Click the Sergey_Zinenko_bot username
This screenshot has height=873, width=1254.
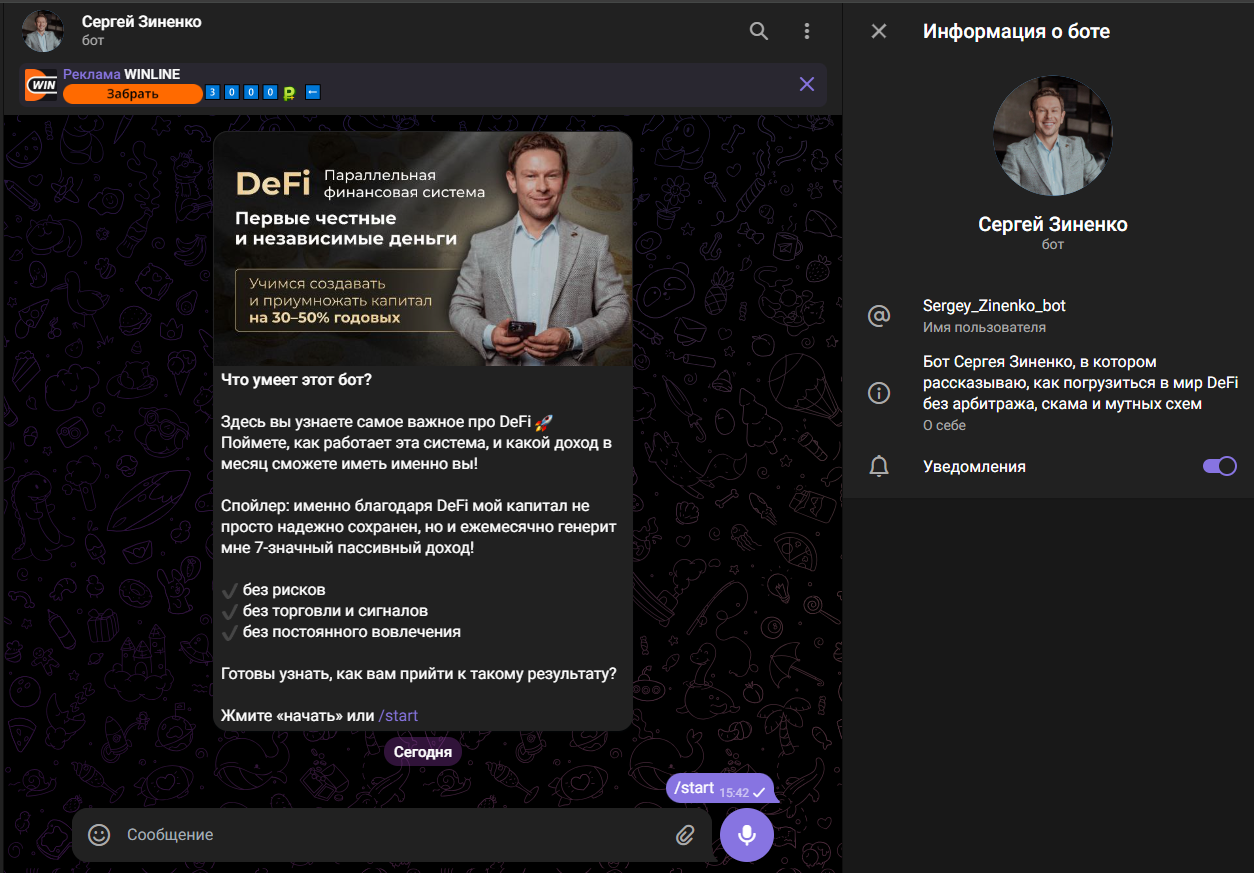point(994,306)
